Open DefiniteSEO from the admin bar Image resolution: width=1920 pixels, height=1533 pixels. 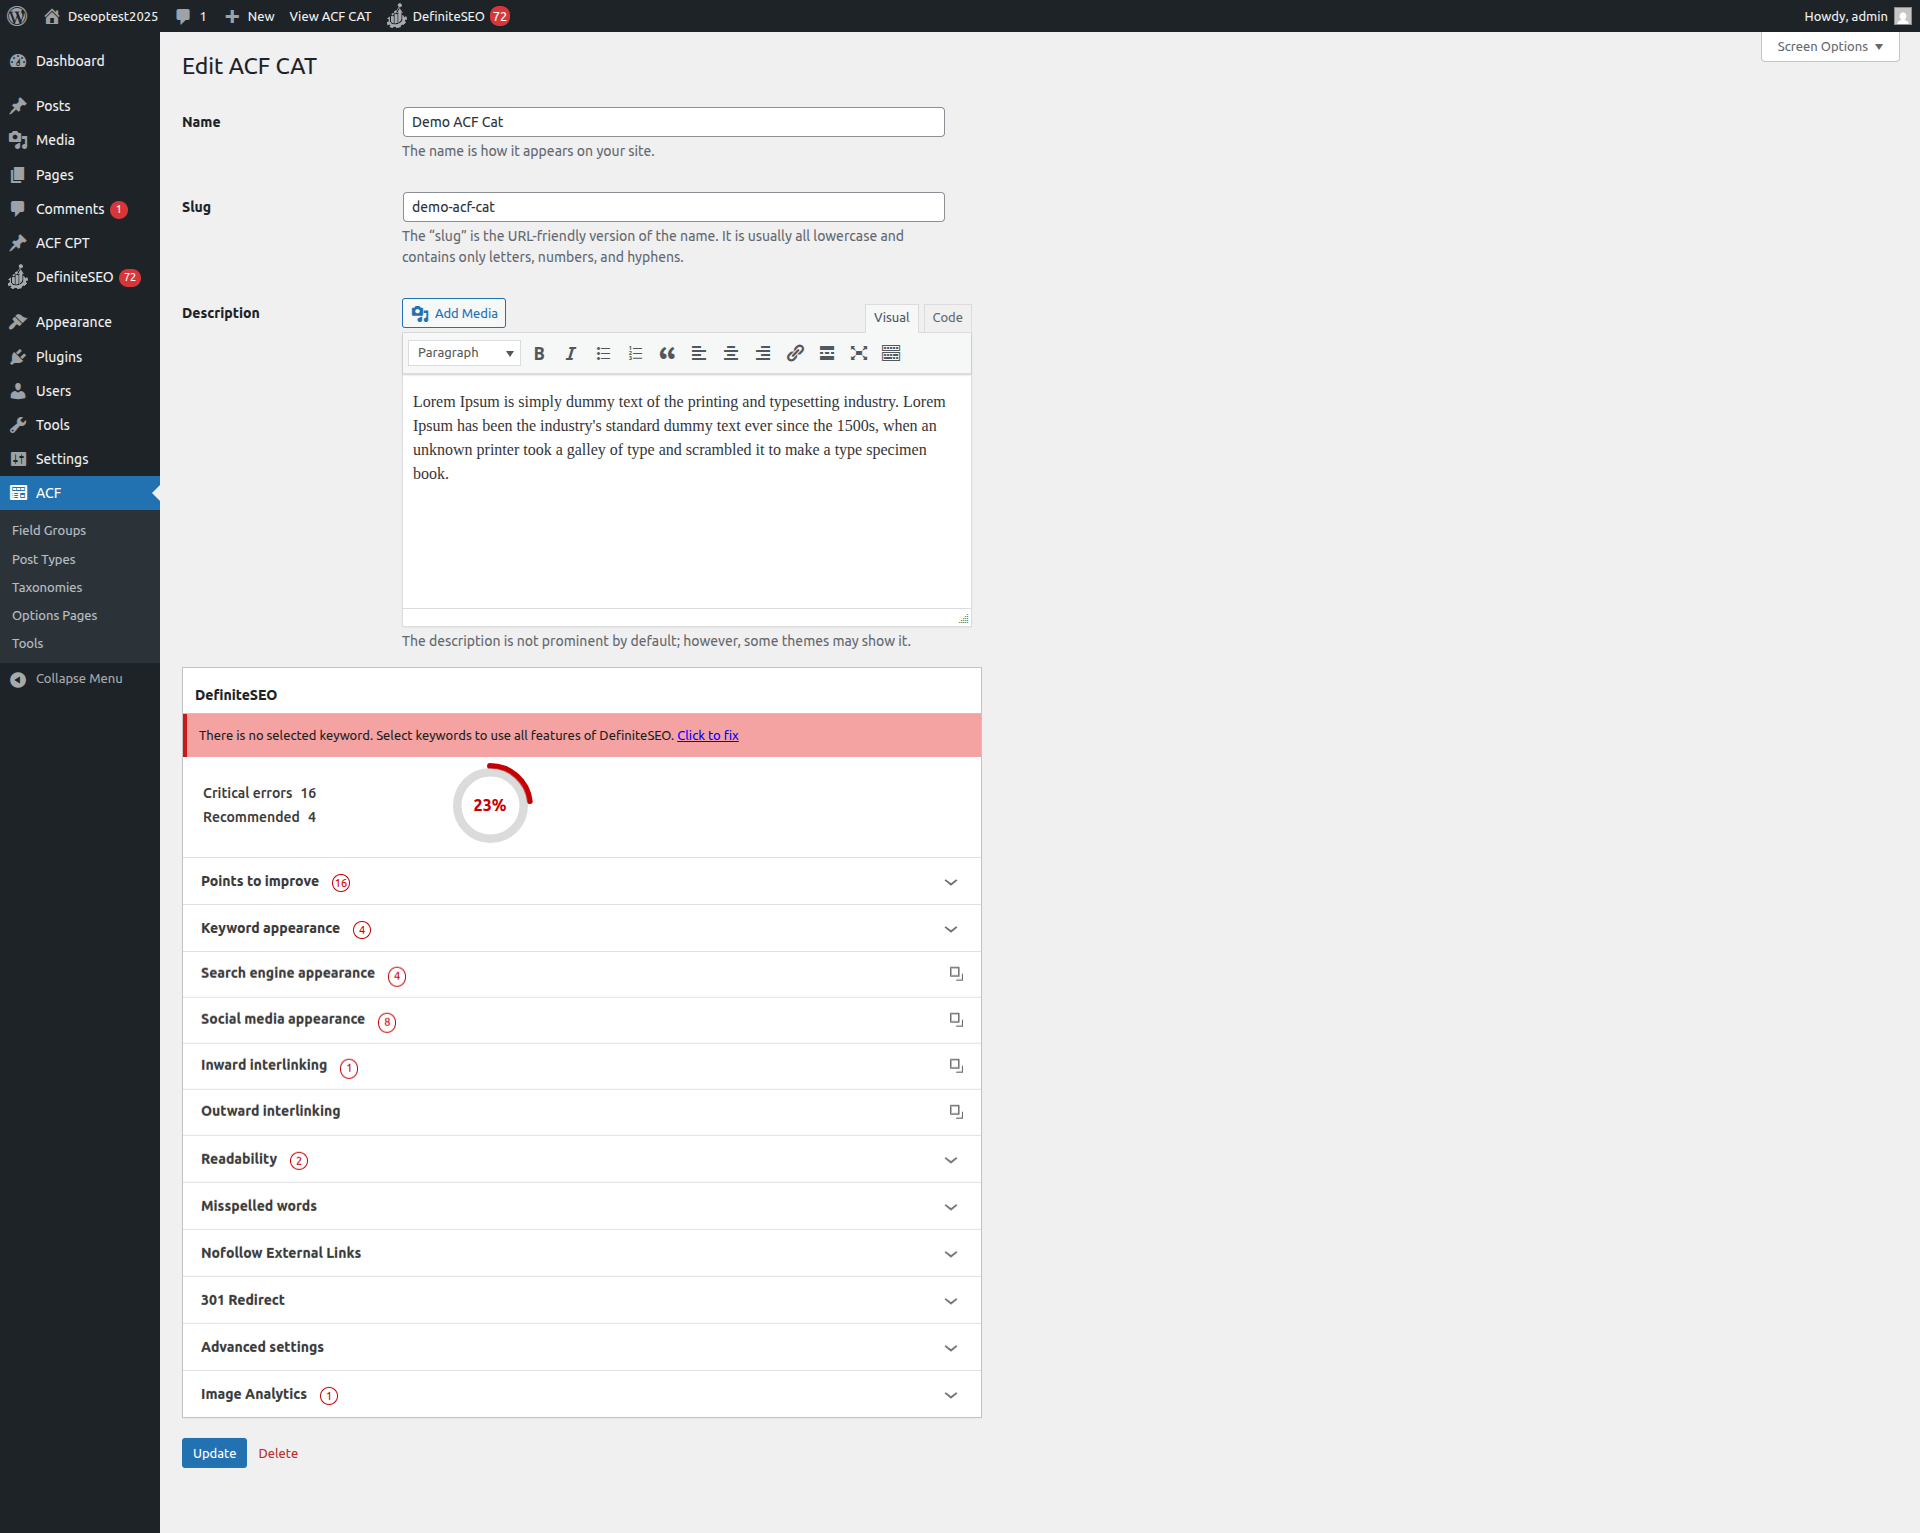coord(447,16)
